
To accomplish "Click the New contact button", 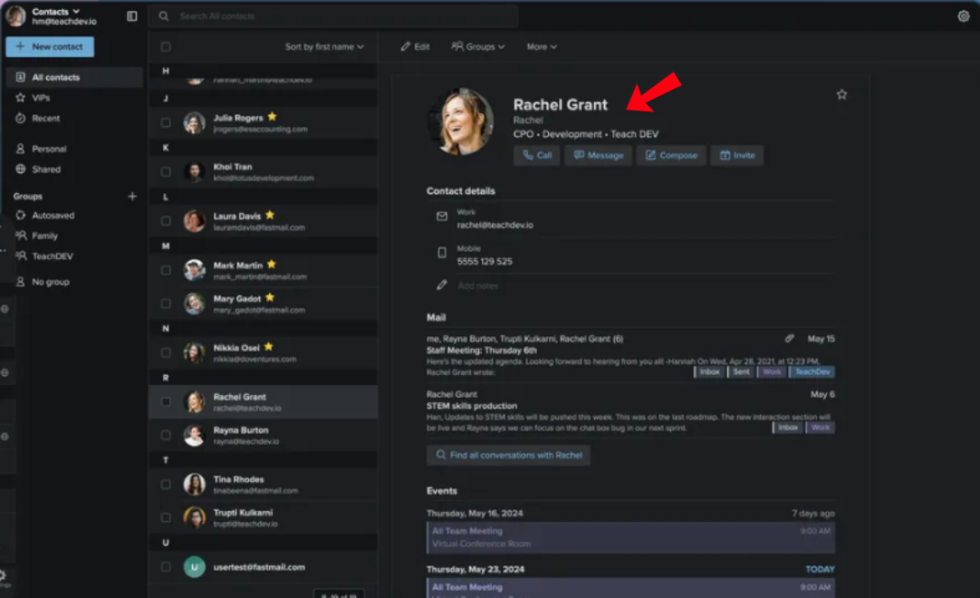I will pyautogui.click(x=49, y=46).
